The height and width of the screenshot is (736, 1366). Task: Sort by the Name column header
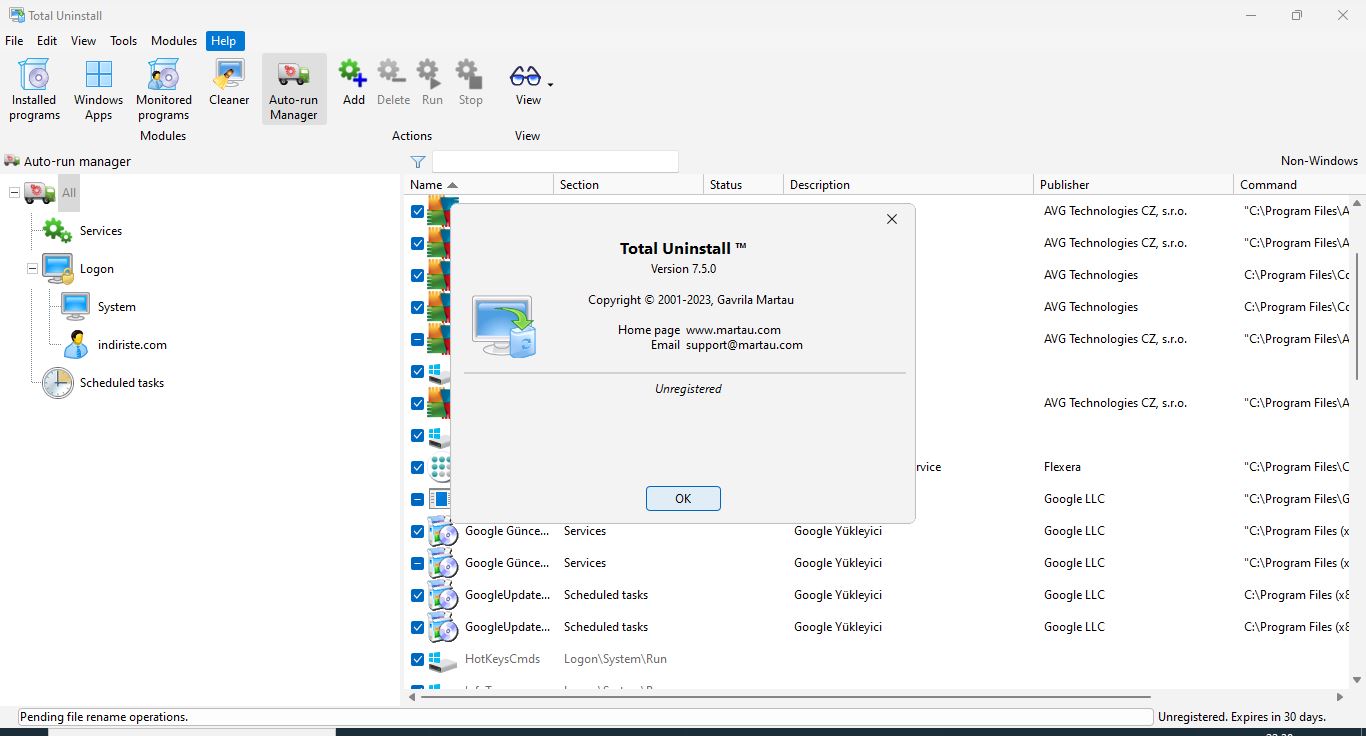tap(478, 185)
